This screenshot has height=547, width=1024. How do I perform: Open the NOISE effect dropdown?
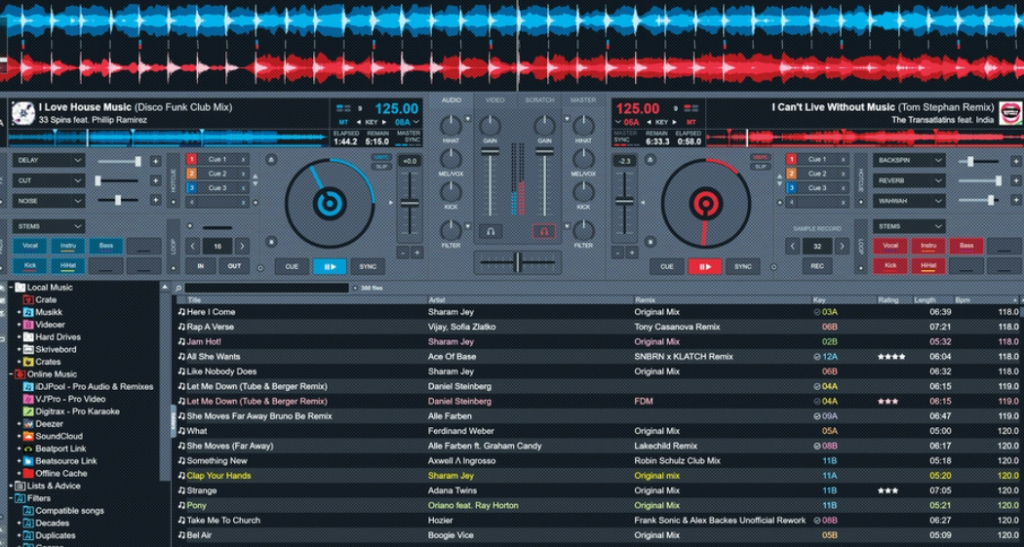click(x=48, y=201)
